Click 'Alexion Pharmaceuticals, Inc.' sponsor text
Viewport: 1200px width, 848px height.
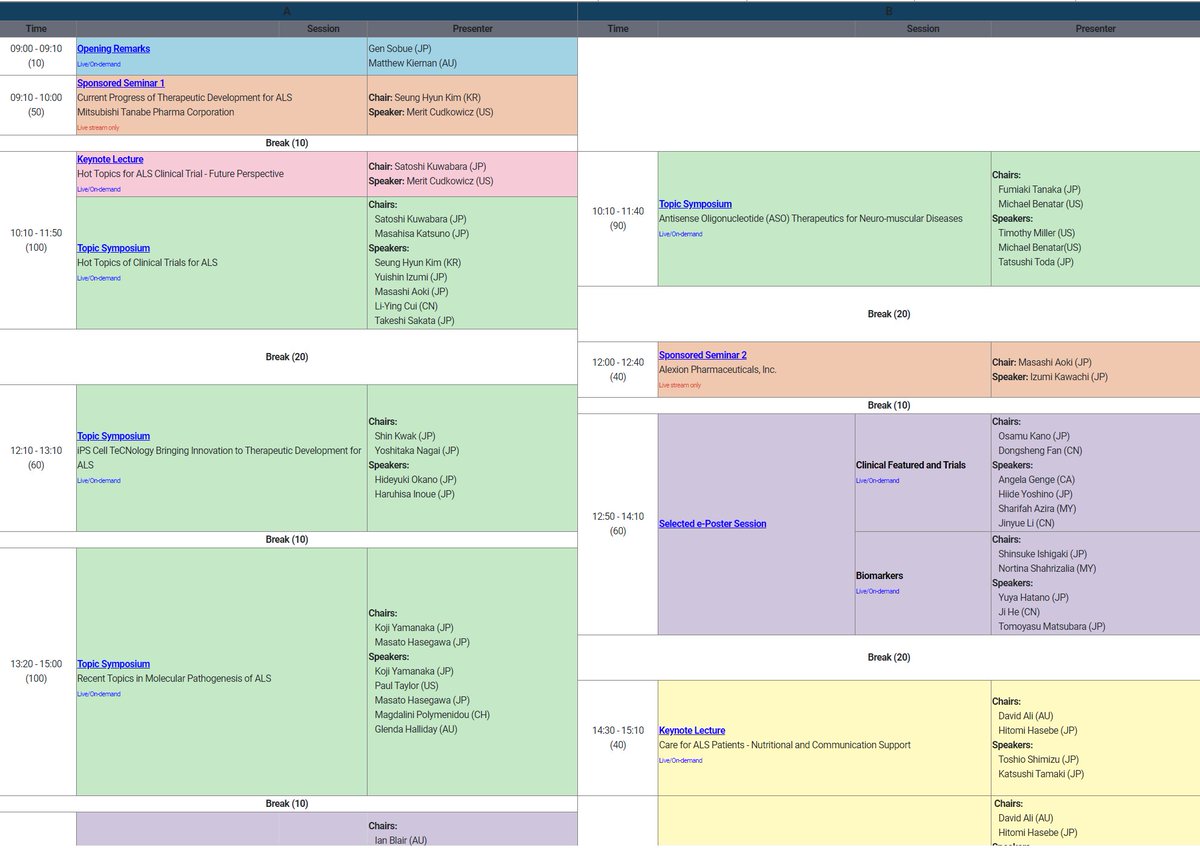[718, 369]
